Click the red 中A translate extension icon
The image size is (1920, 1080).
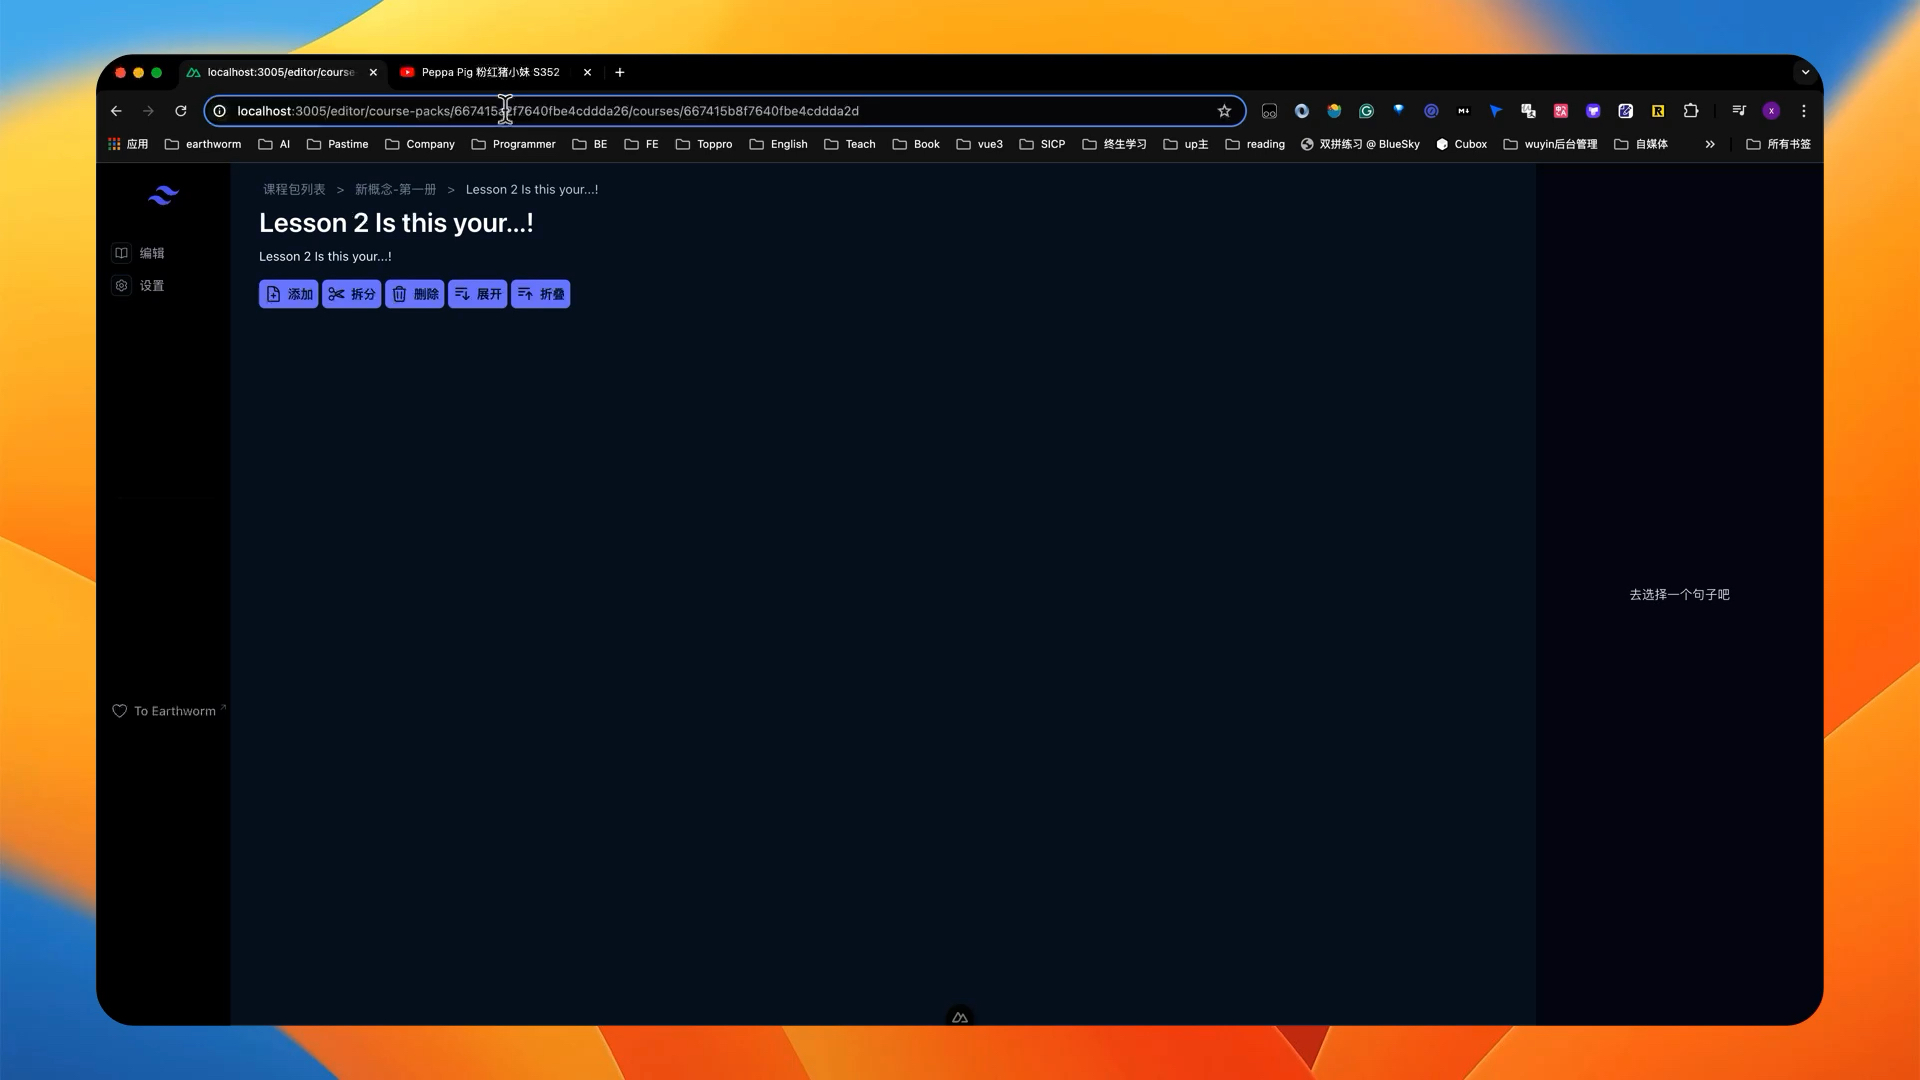click(x=1561, y=111)
